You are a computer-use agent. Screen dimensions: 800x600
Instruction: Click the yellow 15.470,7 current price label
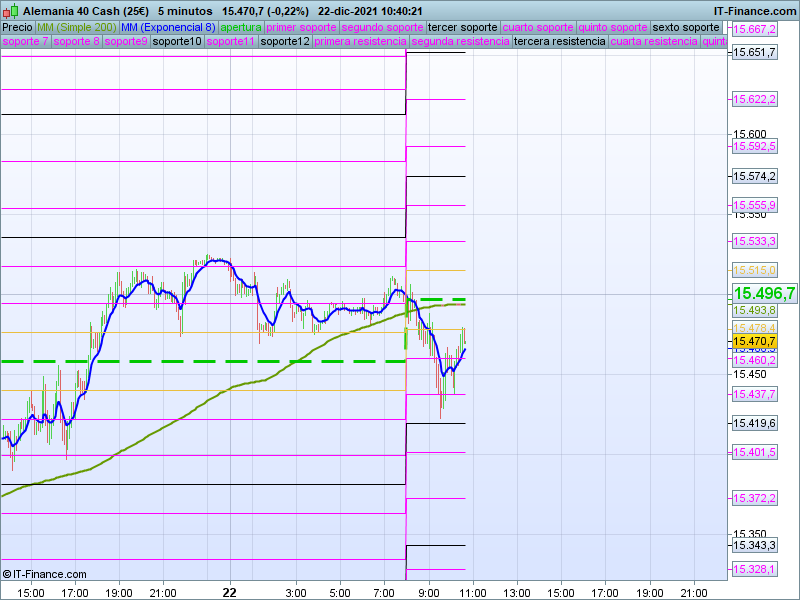[x=754, y=341]
